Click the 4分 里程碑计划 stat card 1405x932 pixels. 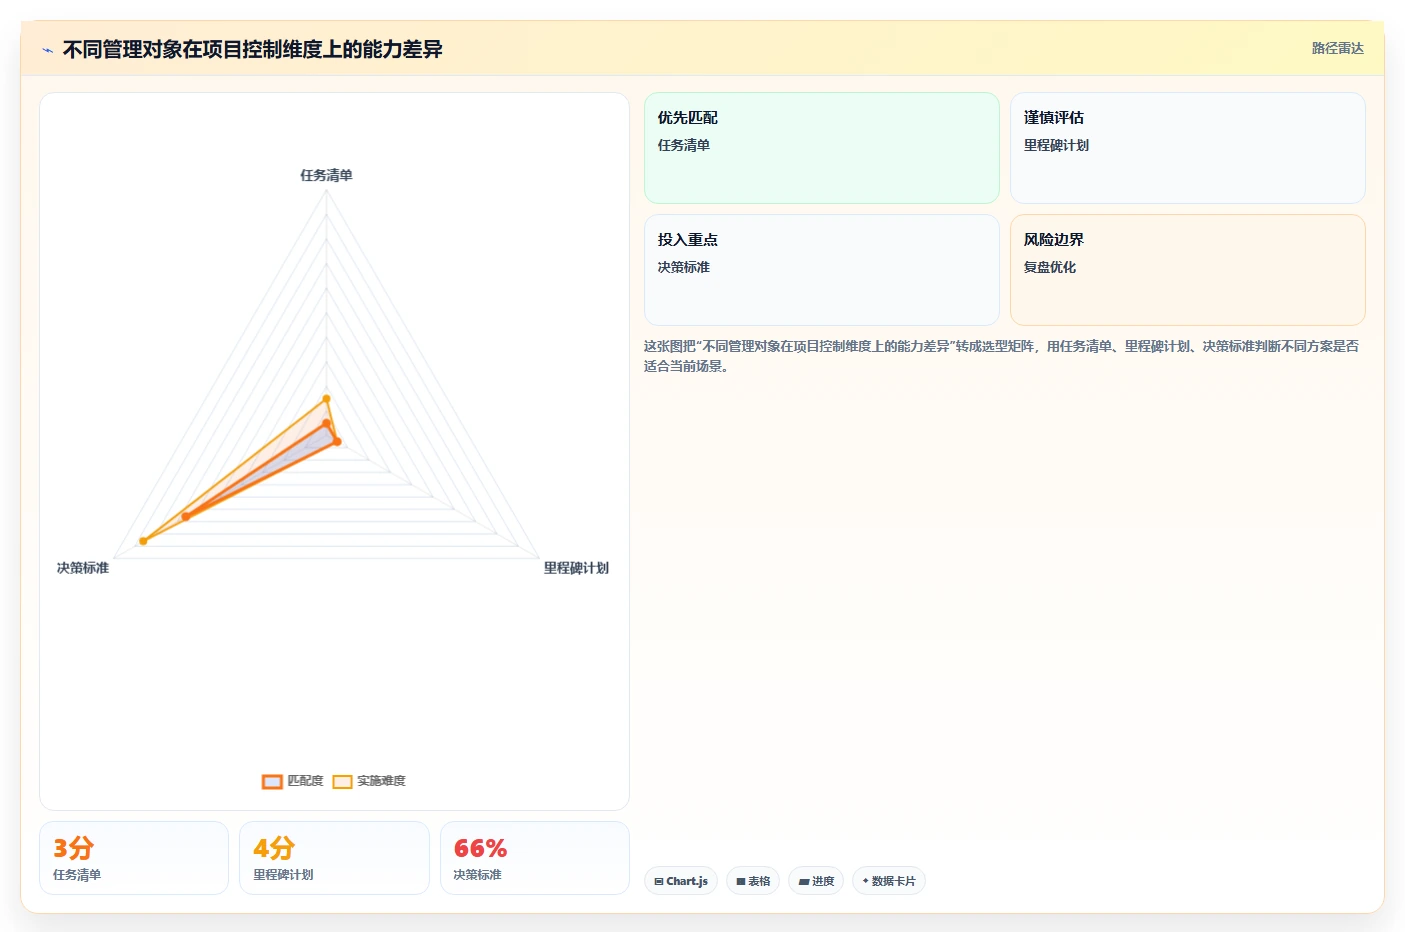(334, 858)
